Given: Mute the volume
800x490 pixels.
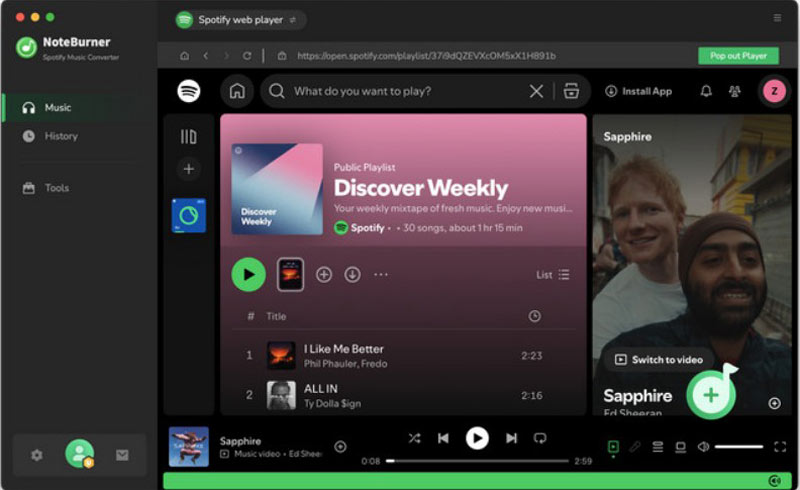Looking at the screenshot, I should (x=703, y=447).
